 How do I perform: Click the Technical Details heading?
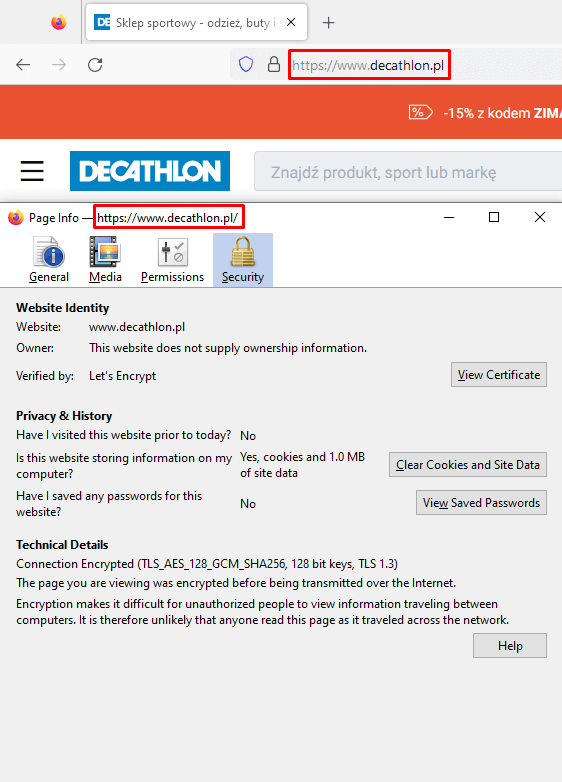click(x=62, y=544)
